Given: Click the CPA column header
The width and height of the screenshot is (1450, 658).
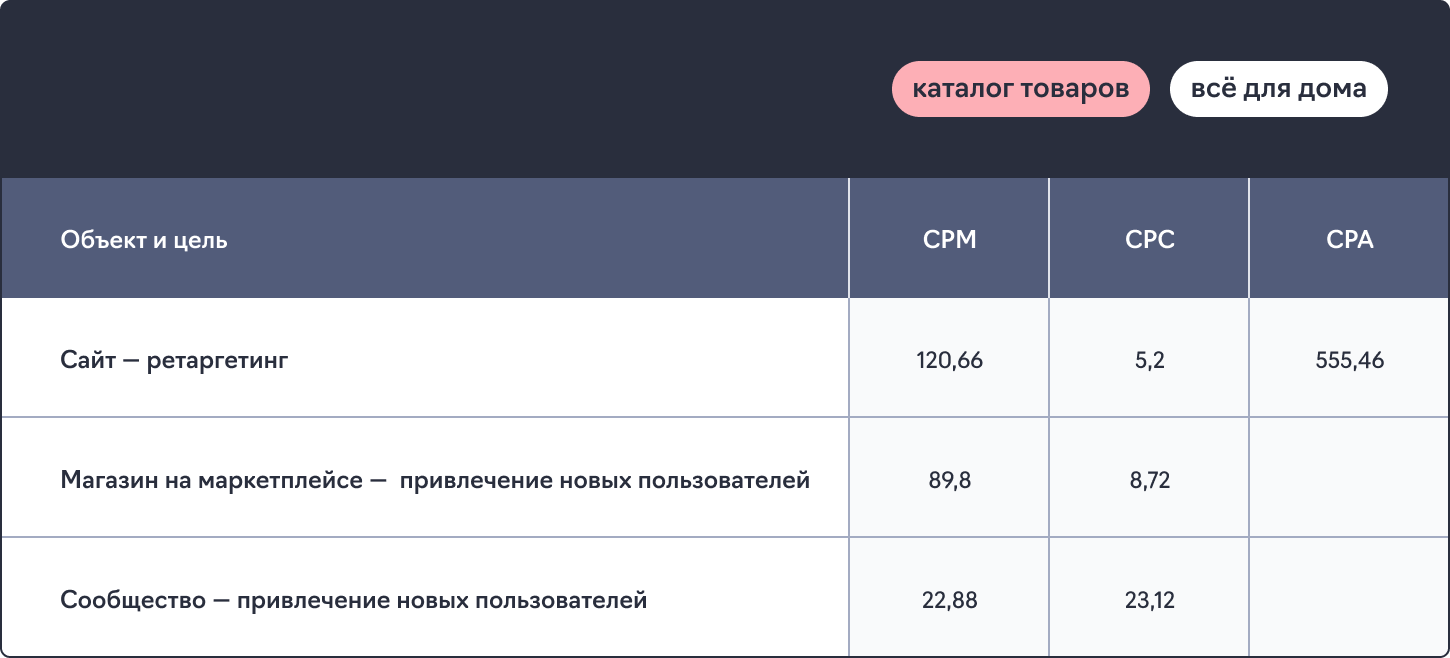Looking at the screenshot, I should [x=1349, y=240].
